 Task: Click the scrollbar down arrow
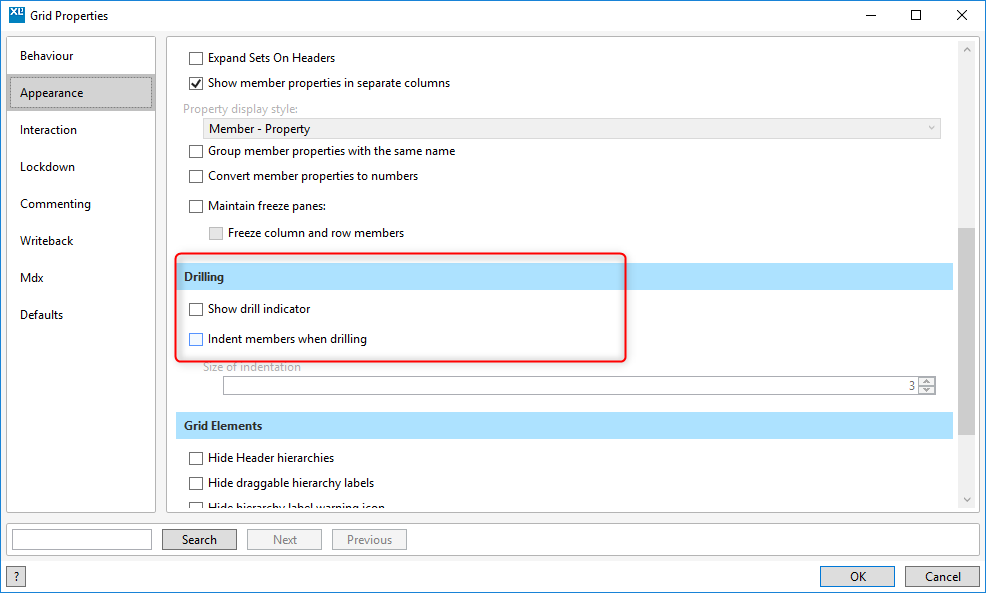point(966,498)
